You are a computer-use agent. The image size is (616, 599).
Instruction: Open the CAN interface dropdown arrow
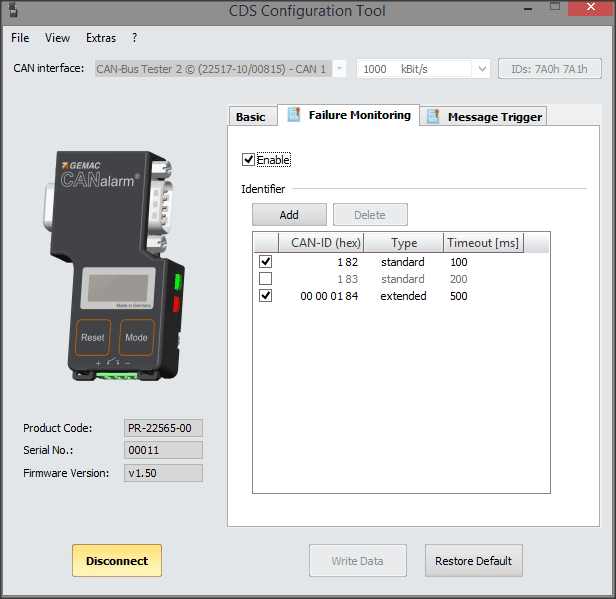[339, 69]
